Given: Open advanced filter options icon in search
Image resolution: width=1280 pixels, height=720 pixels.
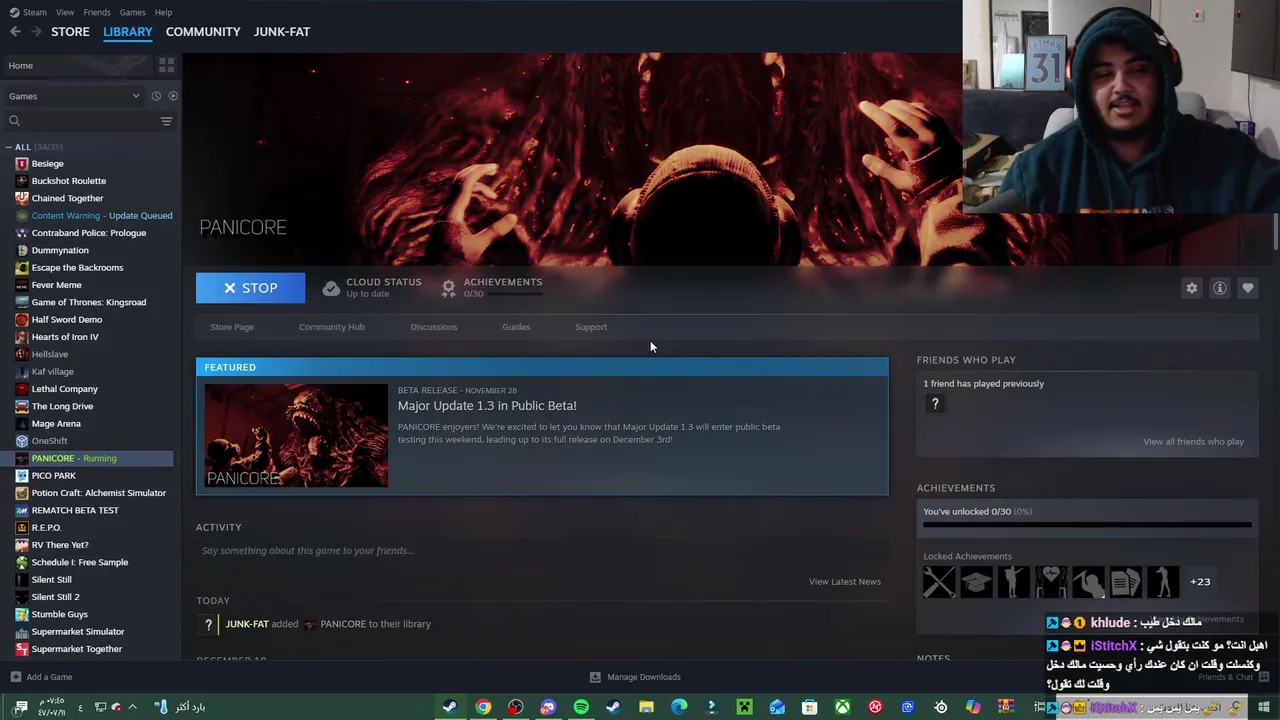Looking at the screenshot, I should 166,121.
